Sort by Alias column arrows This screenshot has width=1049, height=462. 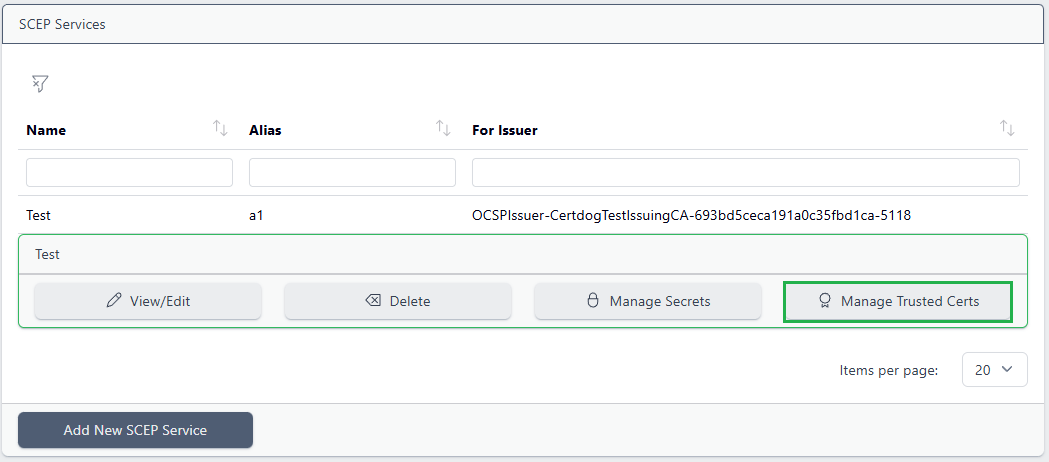click(443, 129)
